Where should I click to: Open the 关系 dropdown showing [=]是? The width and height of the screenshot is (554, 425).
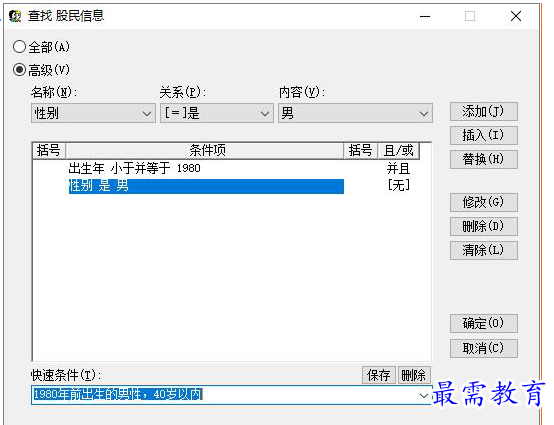tap(217, 113)
